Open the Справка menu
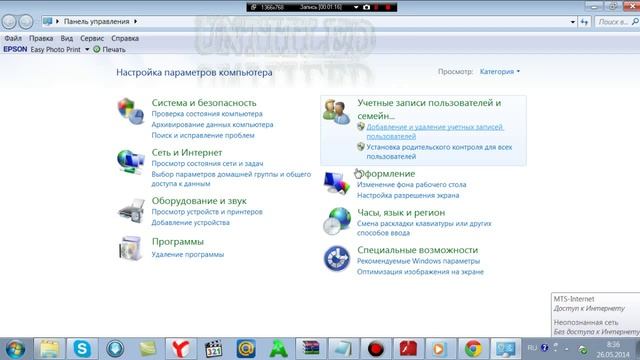This screenshot has width=640, height=360. point(125,38)
